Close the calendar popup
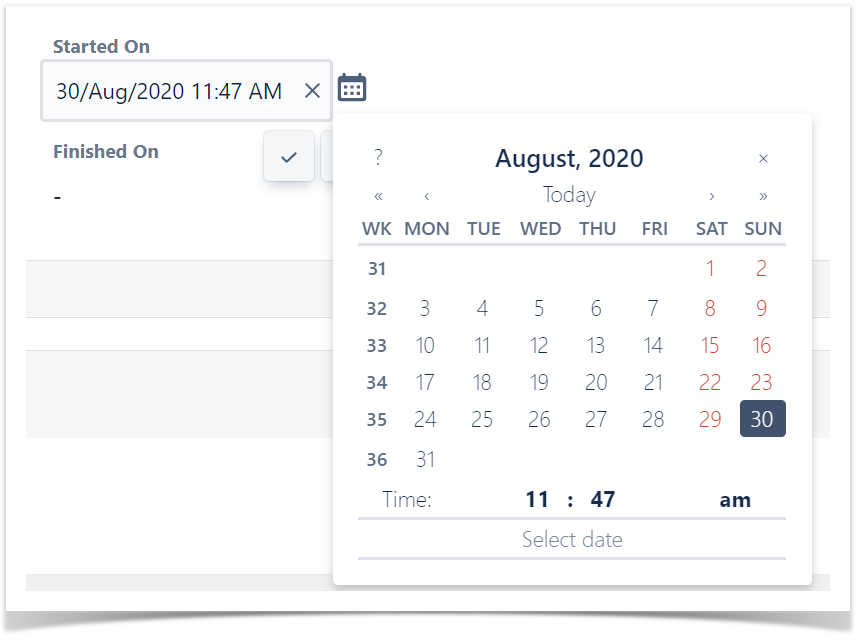864x640 pixels. point(763,159)
